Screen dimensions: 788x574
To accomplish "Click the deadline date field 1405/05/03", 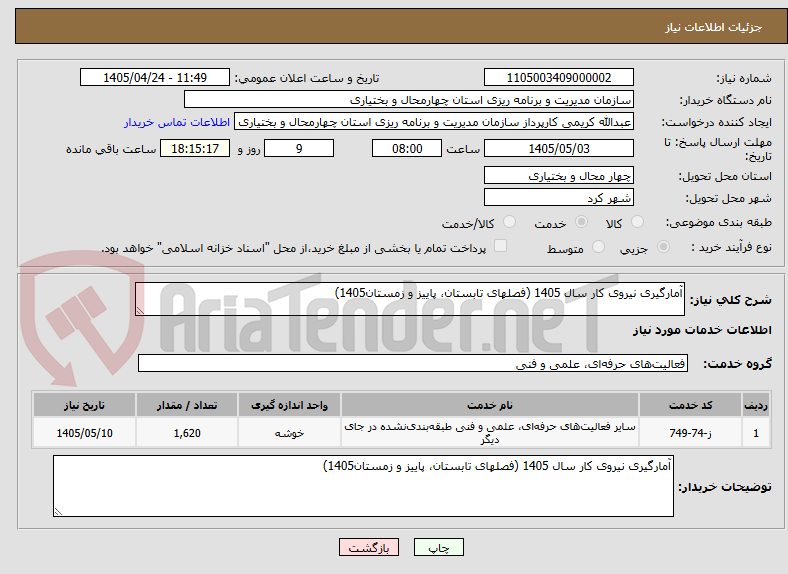I will [x=559, y=148].
